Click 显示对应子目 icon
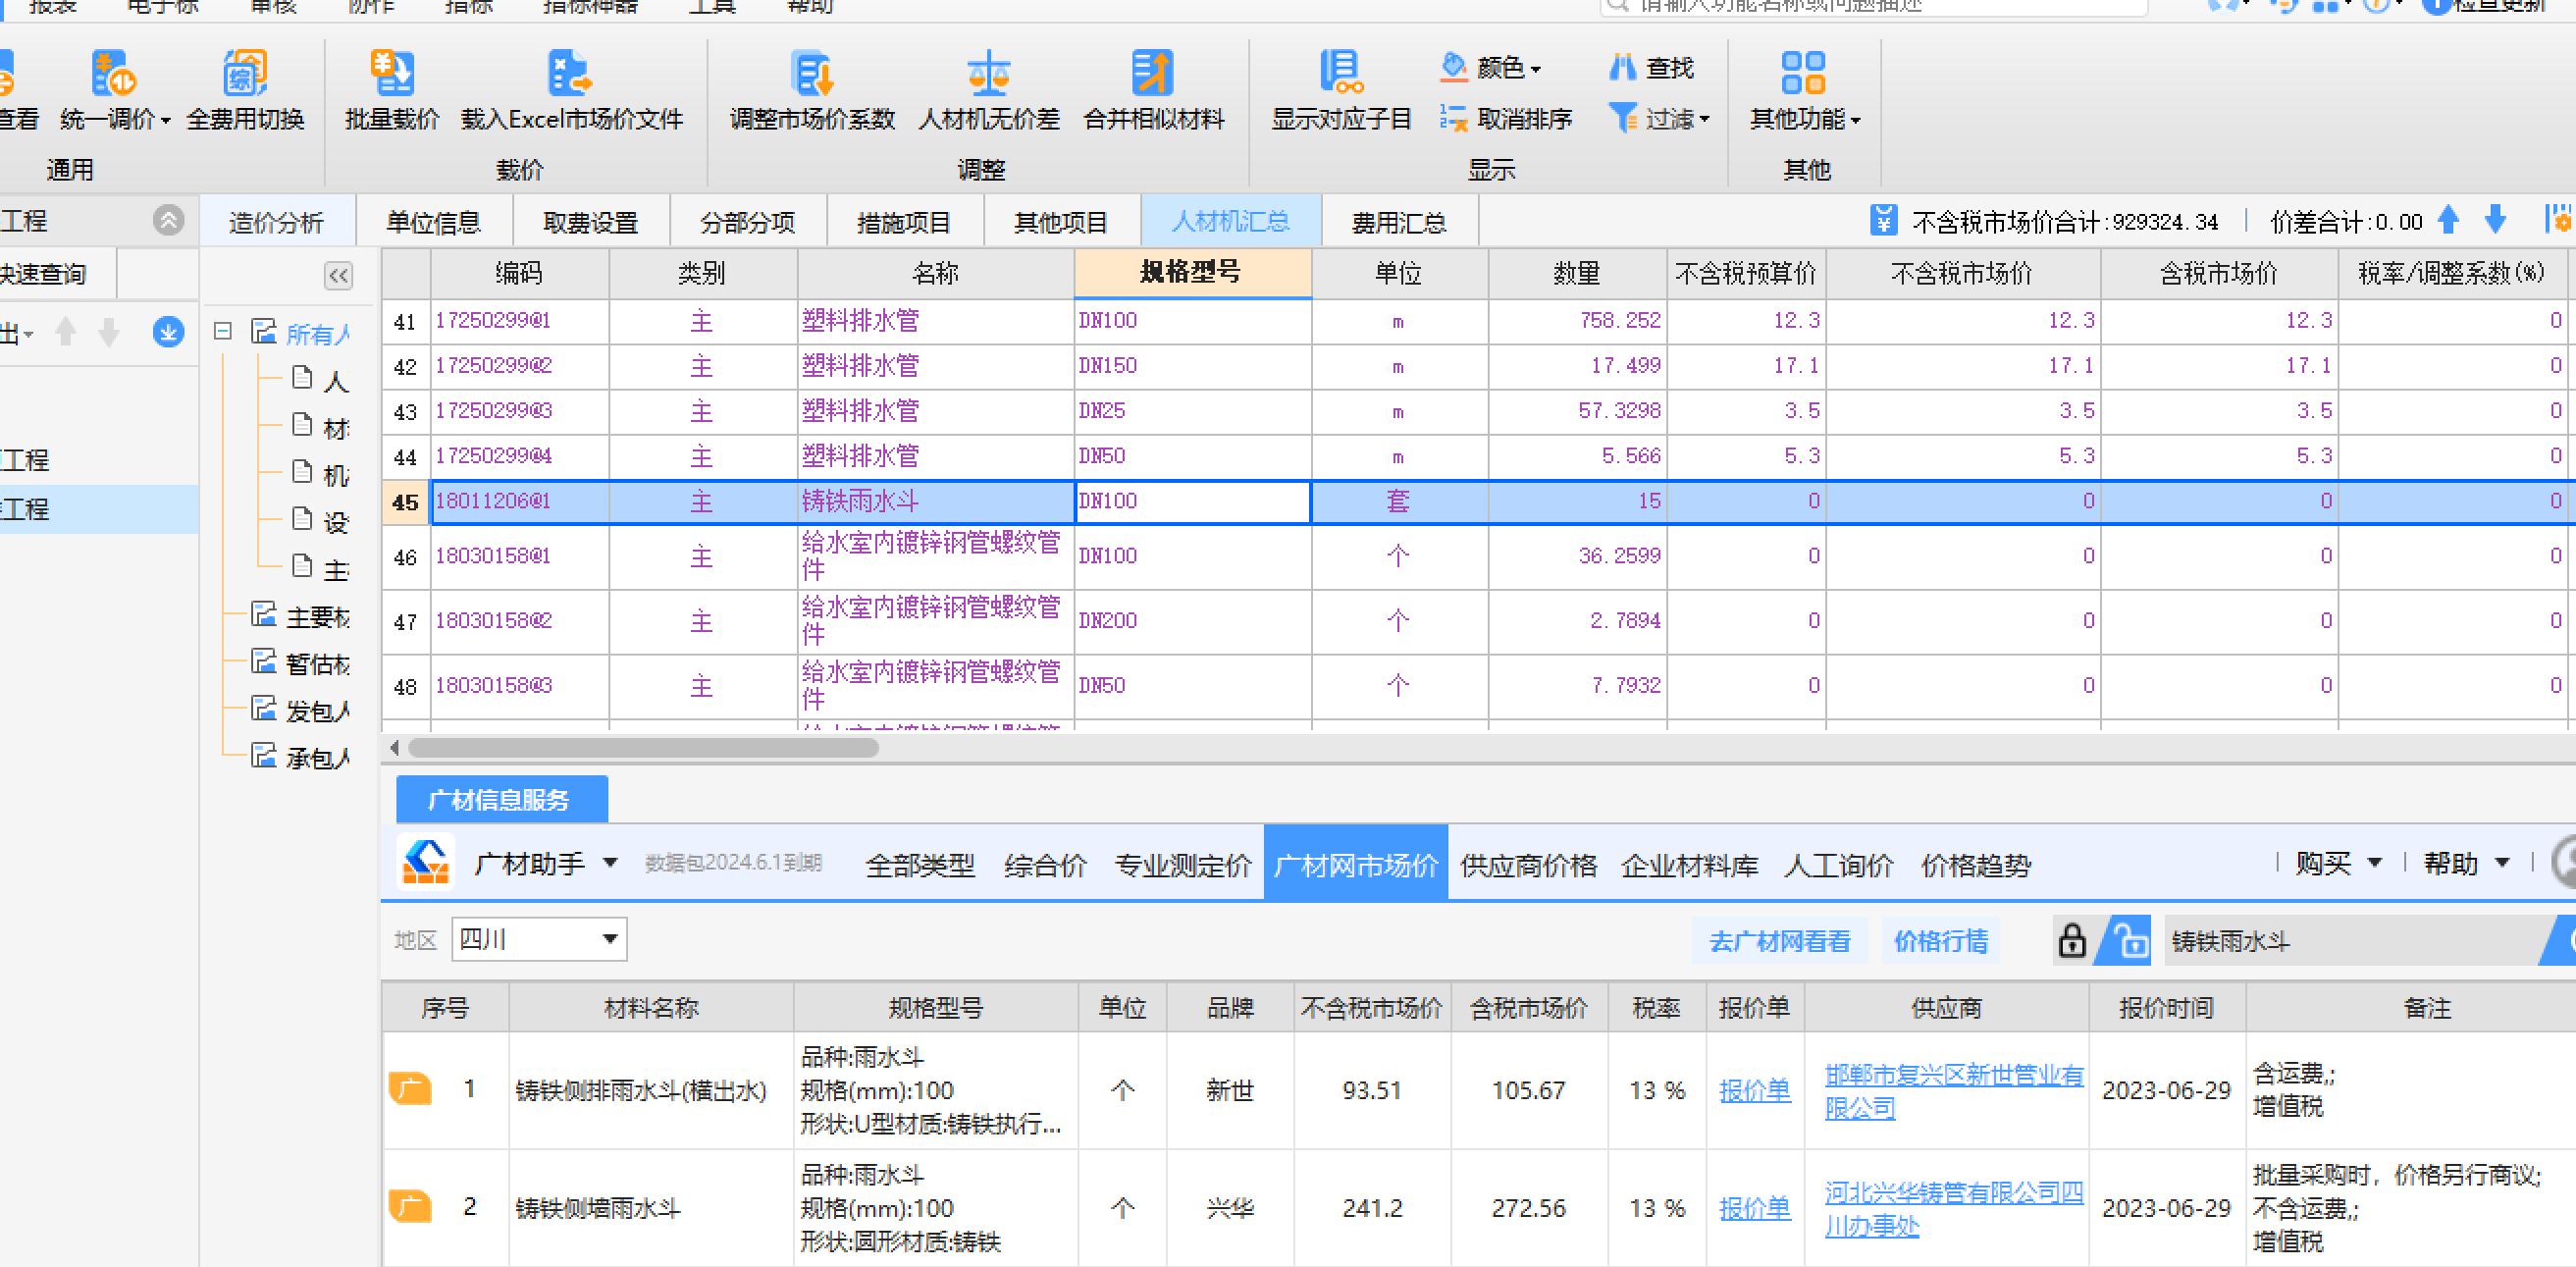The height and width of the screenshot is (1267, 2576). tap(1341, 73)
